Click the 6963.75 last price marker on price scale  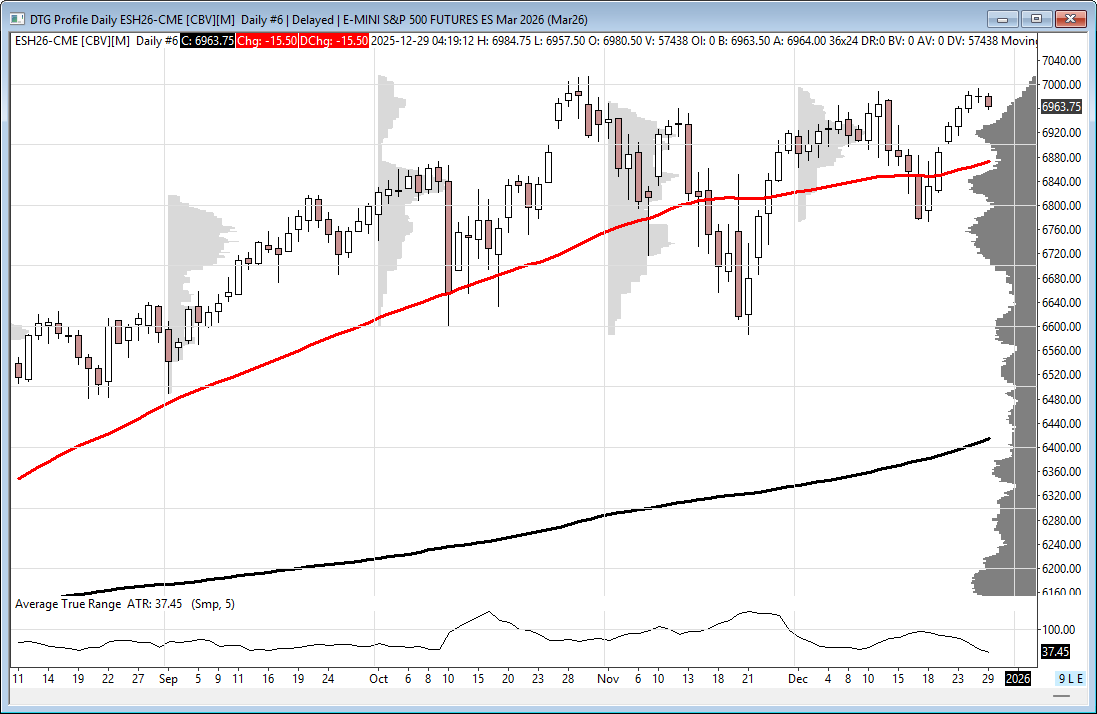click(1060, 107)
